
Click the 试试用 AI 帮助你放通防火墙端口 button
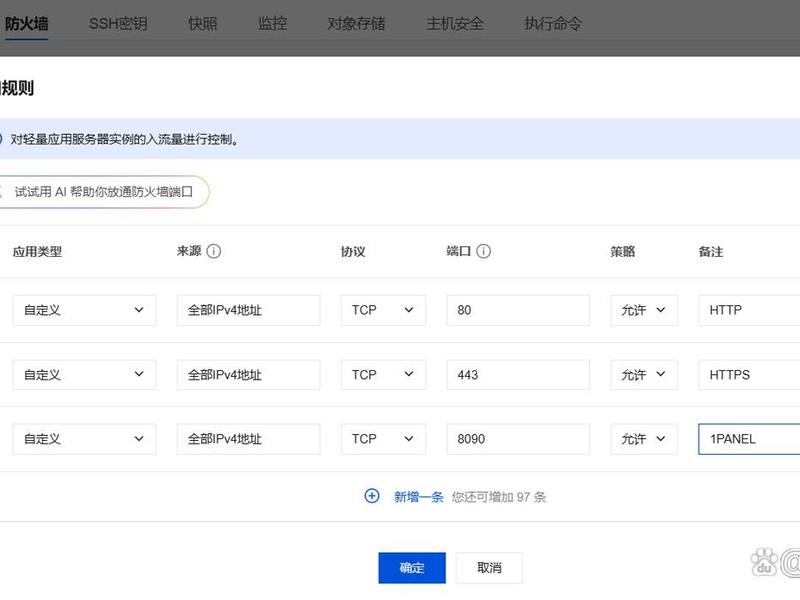tap(102, 192)
